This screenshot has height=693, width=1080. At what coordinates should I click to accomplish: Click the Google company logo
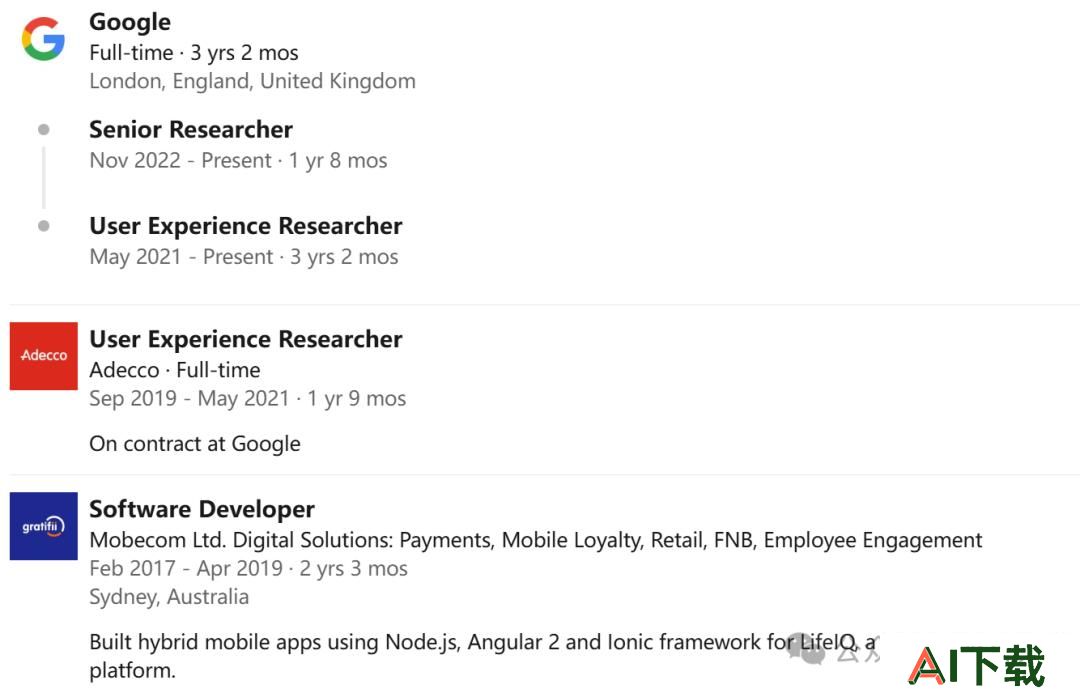(43, 39)
